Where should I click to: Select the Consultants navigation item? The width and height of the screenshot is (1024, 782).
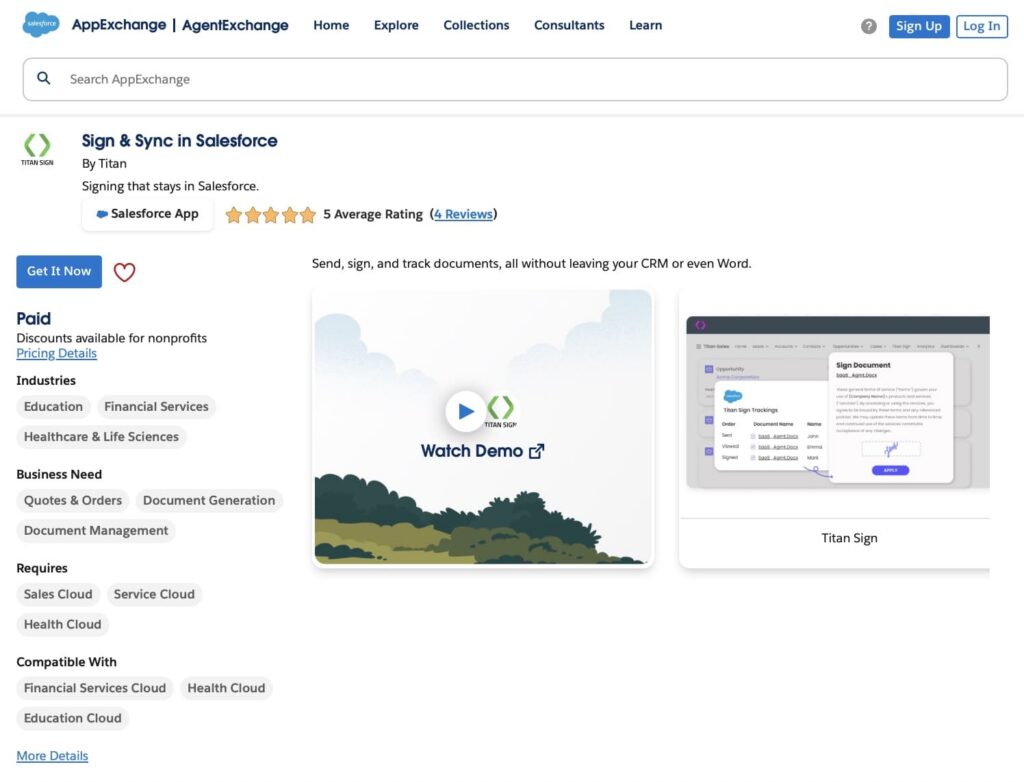point(569,25)
